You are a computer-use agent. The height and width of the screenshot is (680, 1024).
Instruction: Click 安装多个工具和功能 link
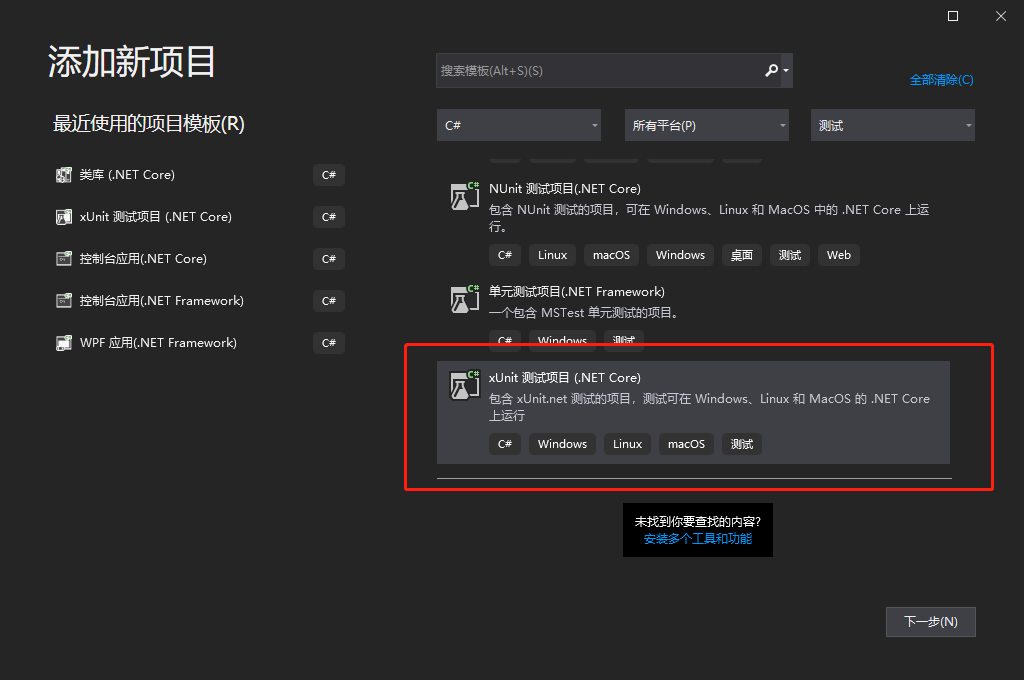[697, 539]
